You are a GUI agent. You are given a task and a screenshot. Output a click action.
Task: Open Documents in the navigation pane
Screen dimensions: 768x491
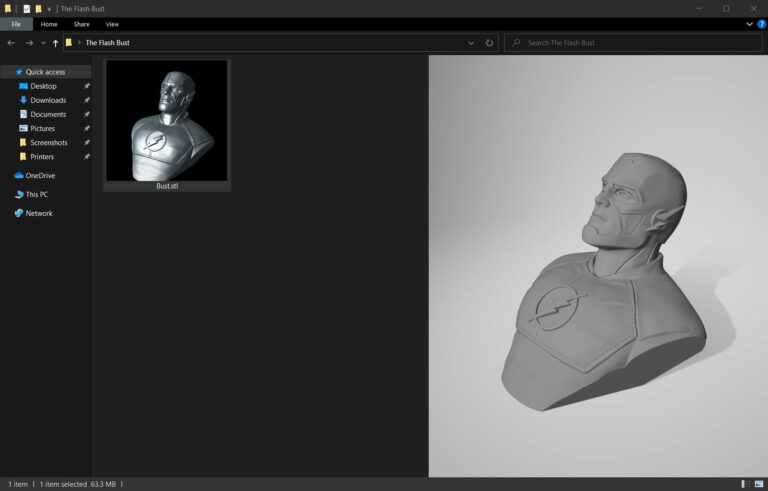click(48, 114)
